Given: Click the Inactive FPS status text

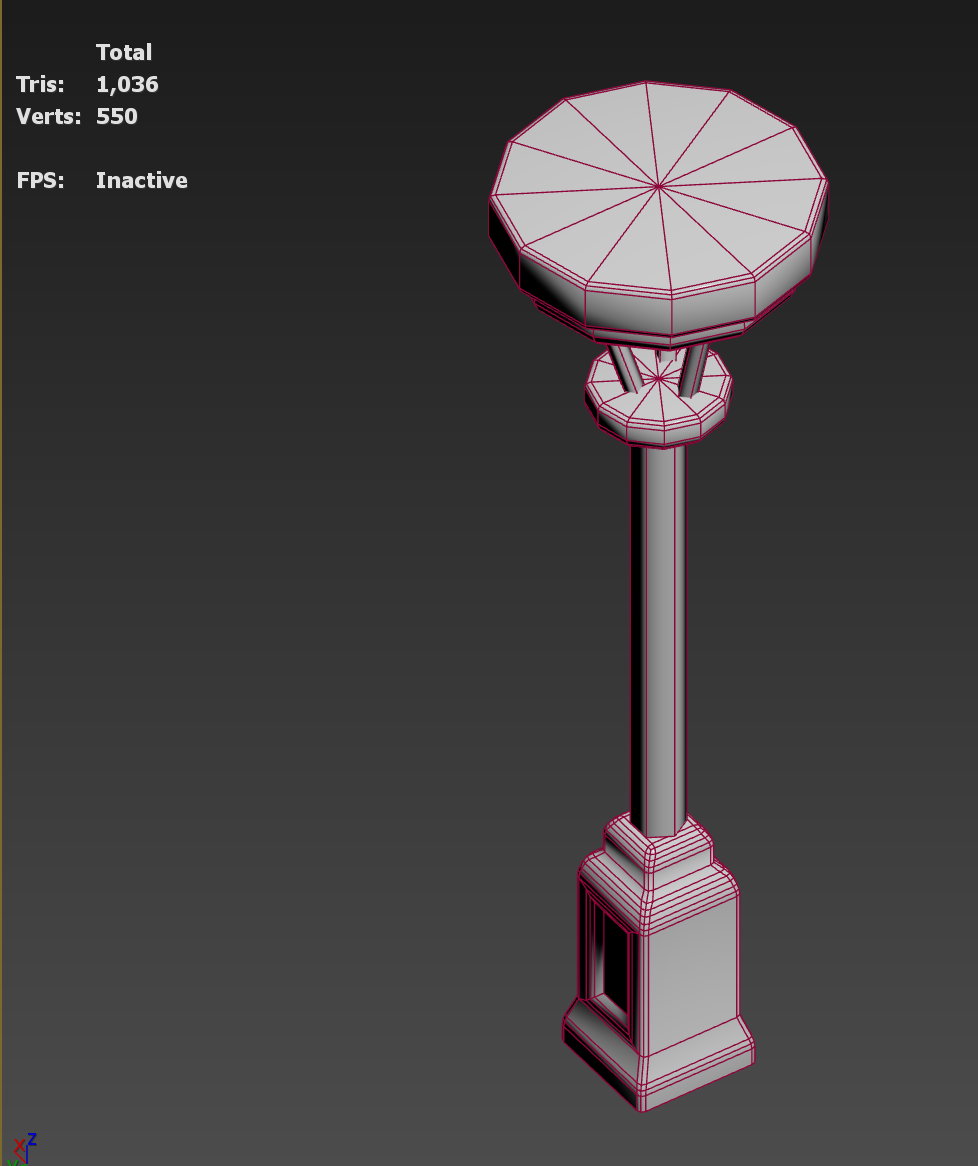Looking at the screenshot, I should 141,180.
